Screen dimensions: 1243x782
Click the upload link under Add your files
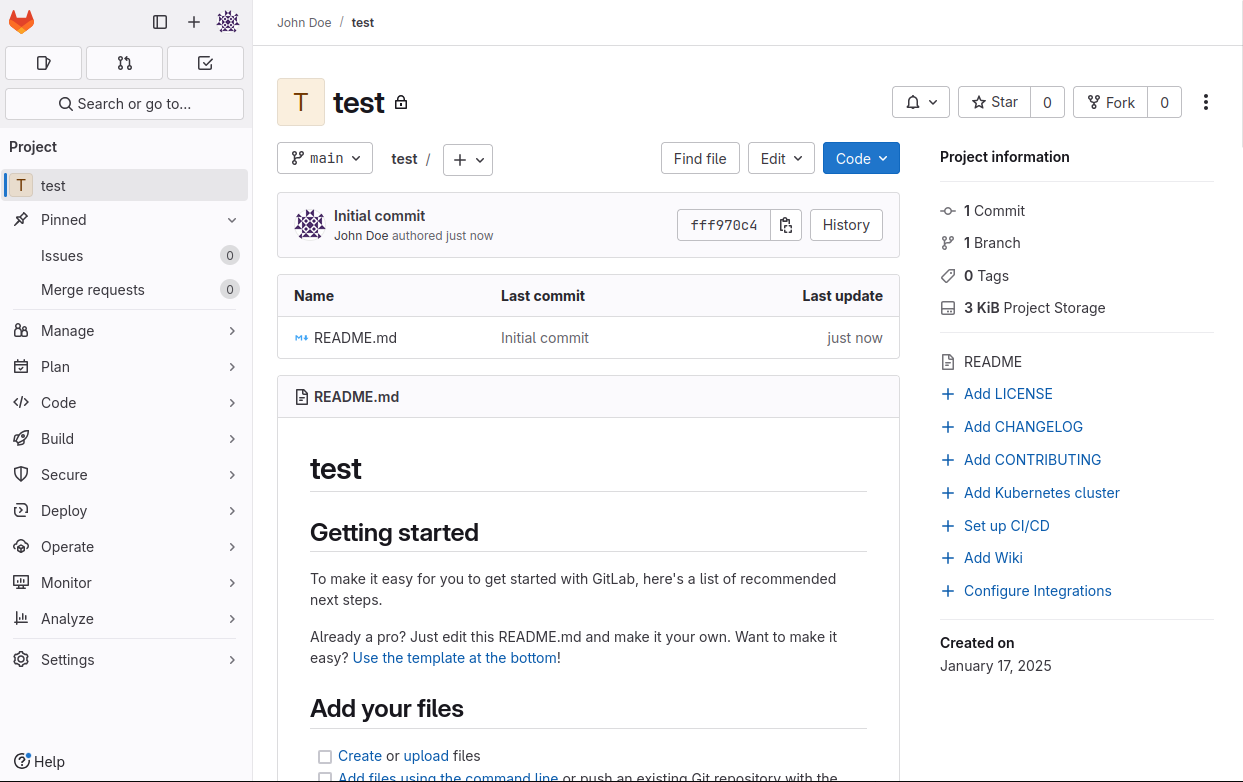426,756
